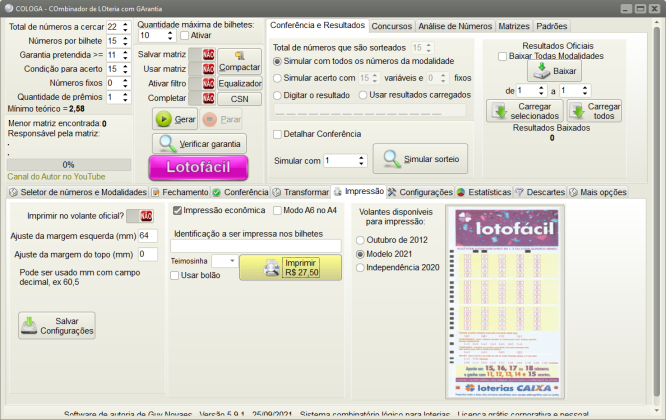Image resolution: width=666 pixels, height=420 pixels.
Task: Click the Identificação a ser impressa field
Action: point(256,246)
